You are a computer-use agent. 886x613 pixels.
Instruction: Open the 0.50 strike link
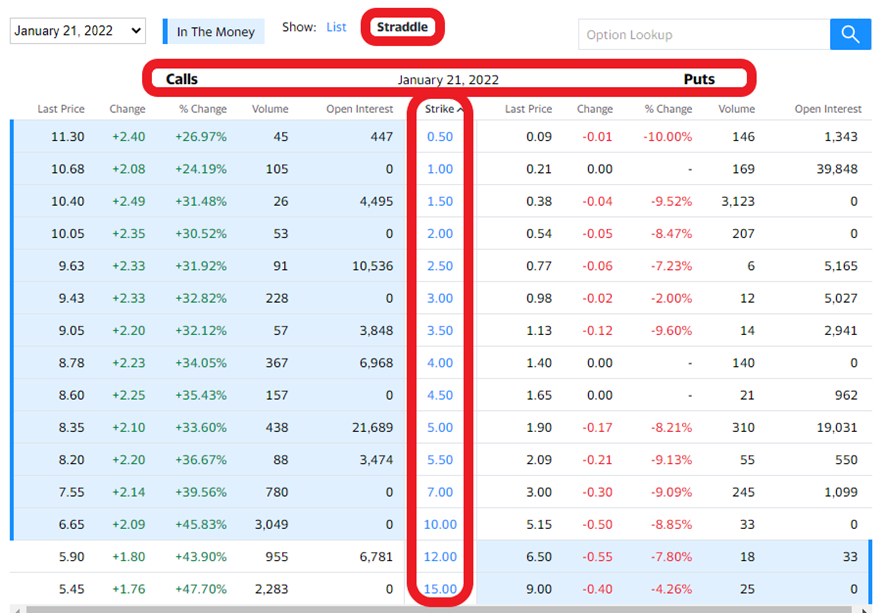pos(440,137)
